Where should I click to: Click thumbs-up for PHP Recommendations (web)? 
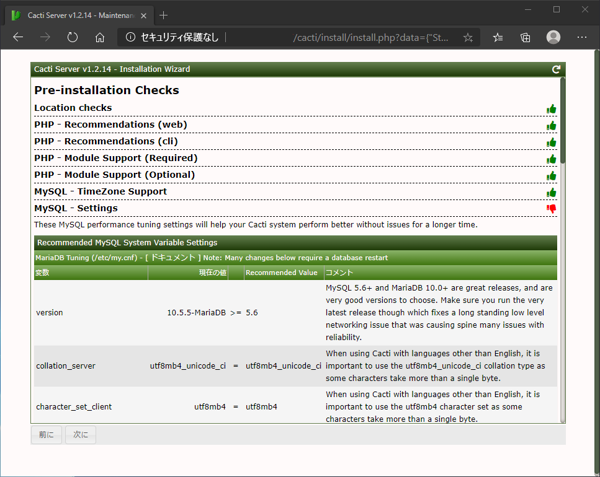pos(551,125)
